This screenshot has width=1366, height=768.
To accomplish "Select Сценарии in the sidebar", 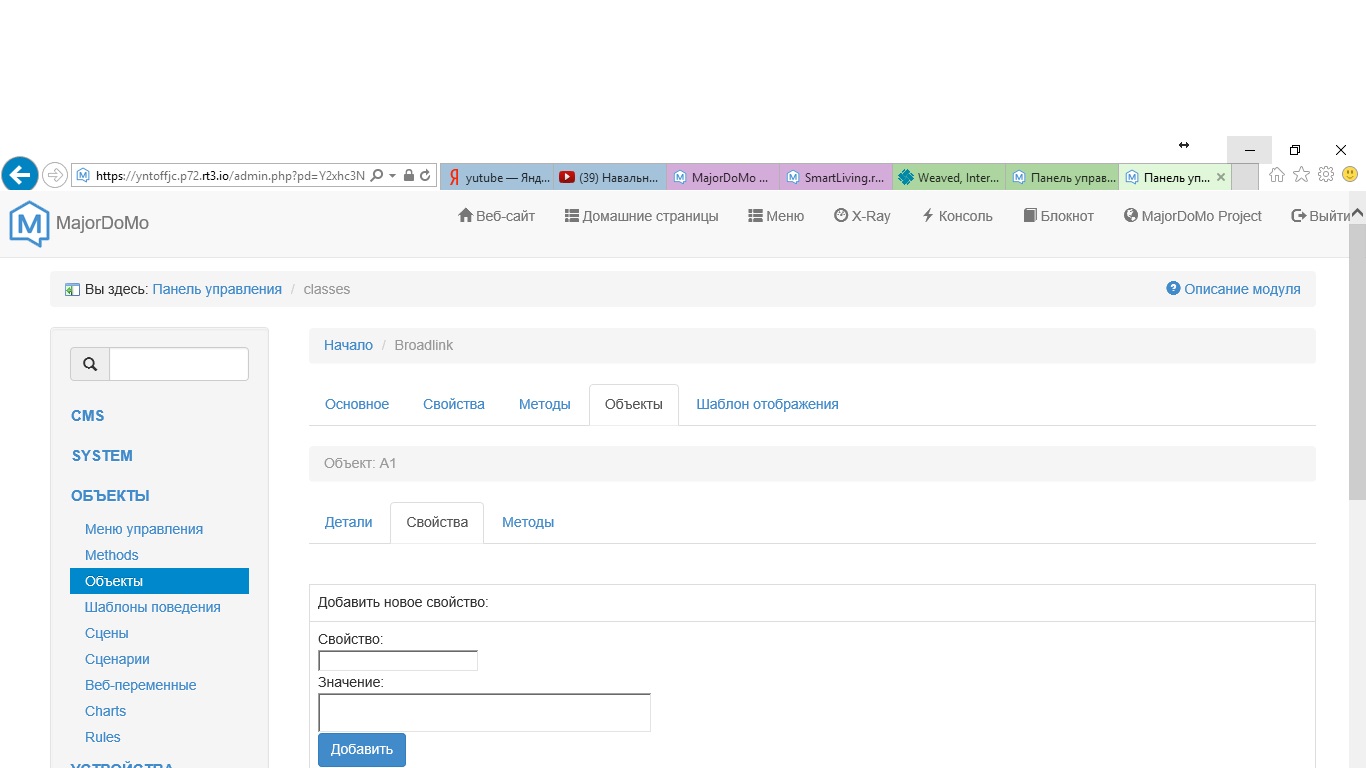I will pyautogui.click(x=117, y=659).
